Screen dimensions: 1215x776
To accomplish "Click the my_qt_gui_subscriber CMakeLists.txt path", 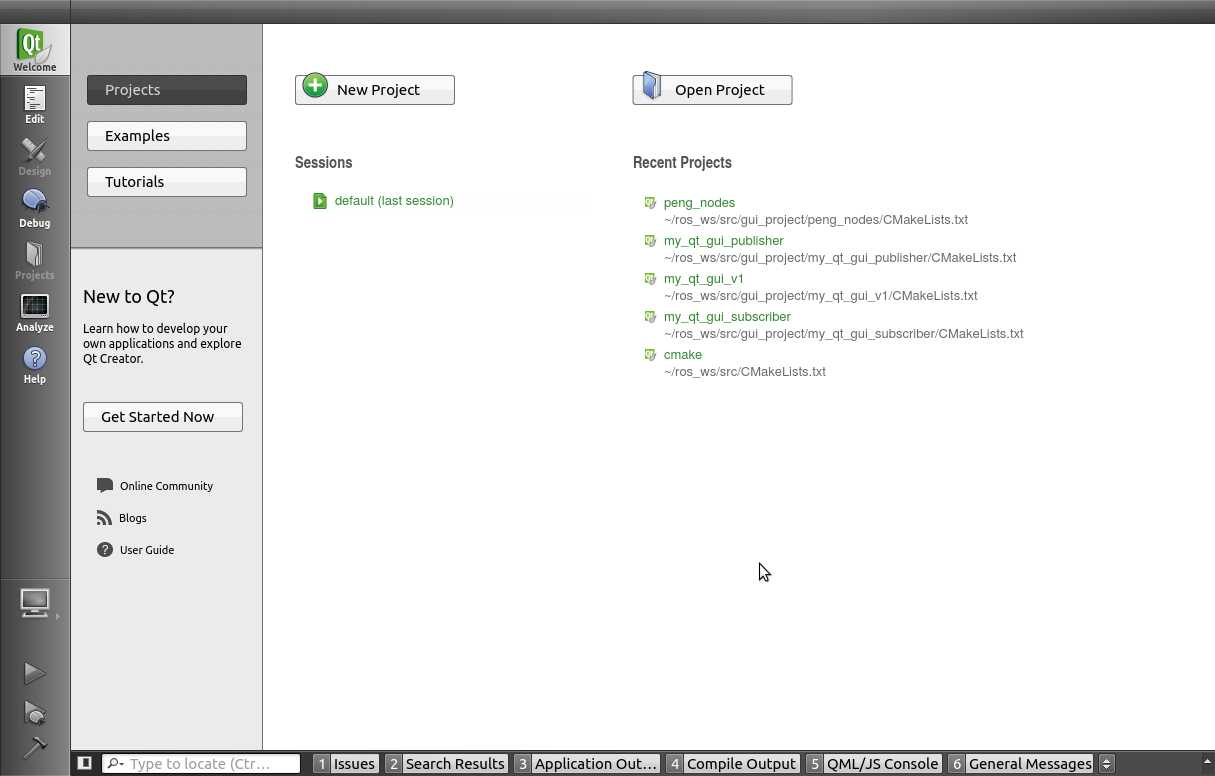I will 844,334.
